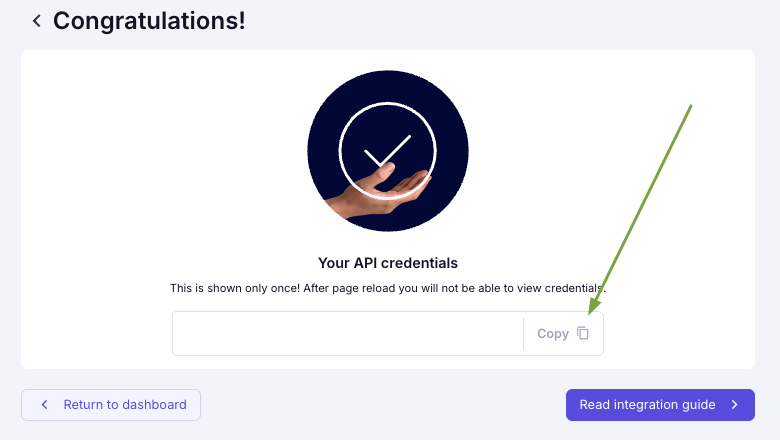Click the 'Read integration guide' text label
780x440 pixels.
point(647,405)
